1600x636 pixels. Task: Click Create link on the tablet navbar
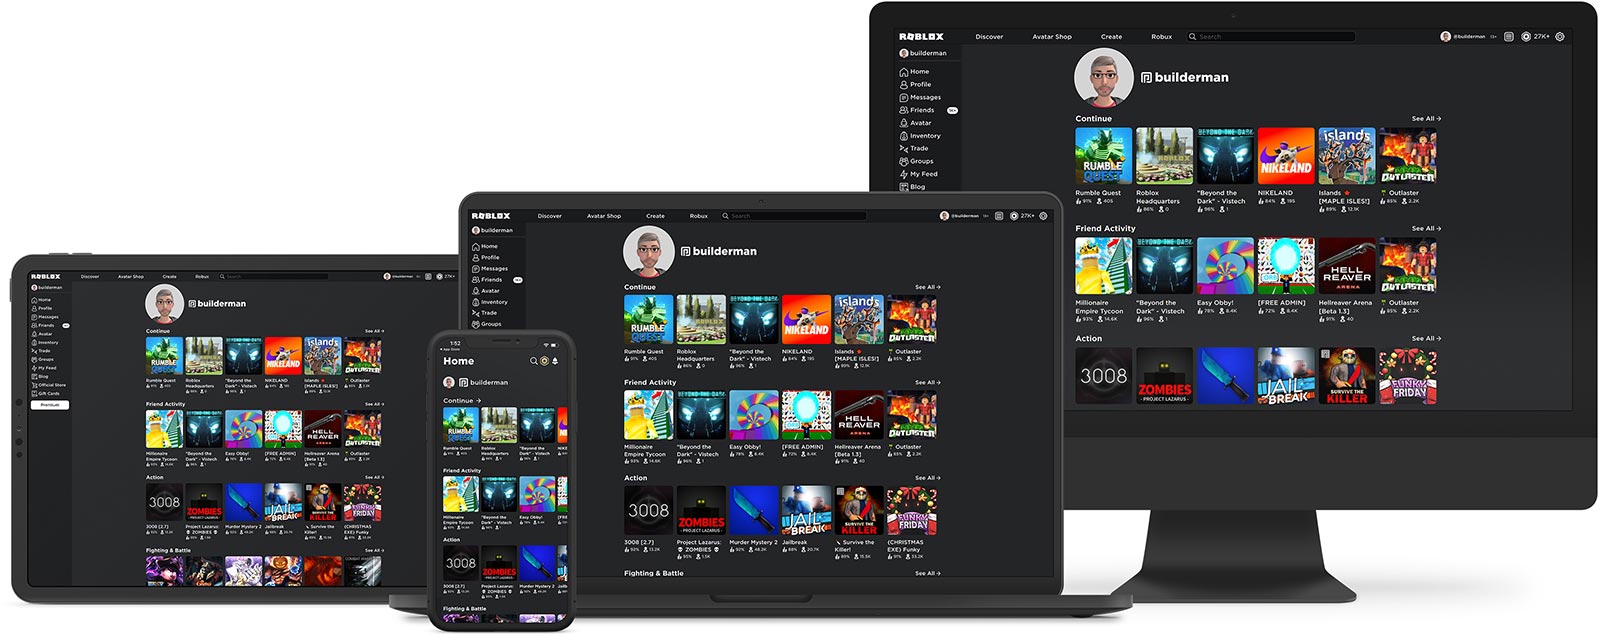pos(169,277)
